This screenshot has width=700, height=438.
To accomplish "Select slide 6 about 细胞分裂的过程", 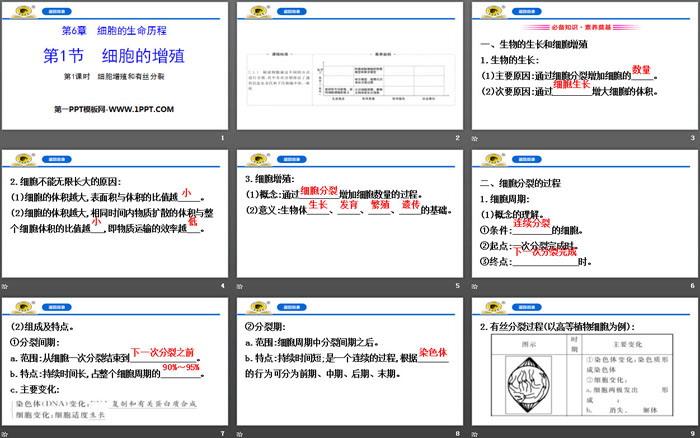I will pos(584,214).
